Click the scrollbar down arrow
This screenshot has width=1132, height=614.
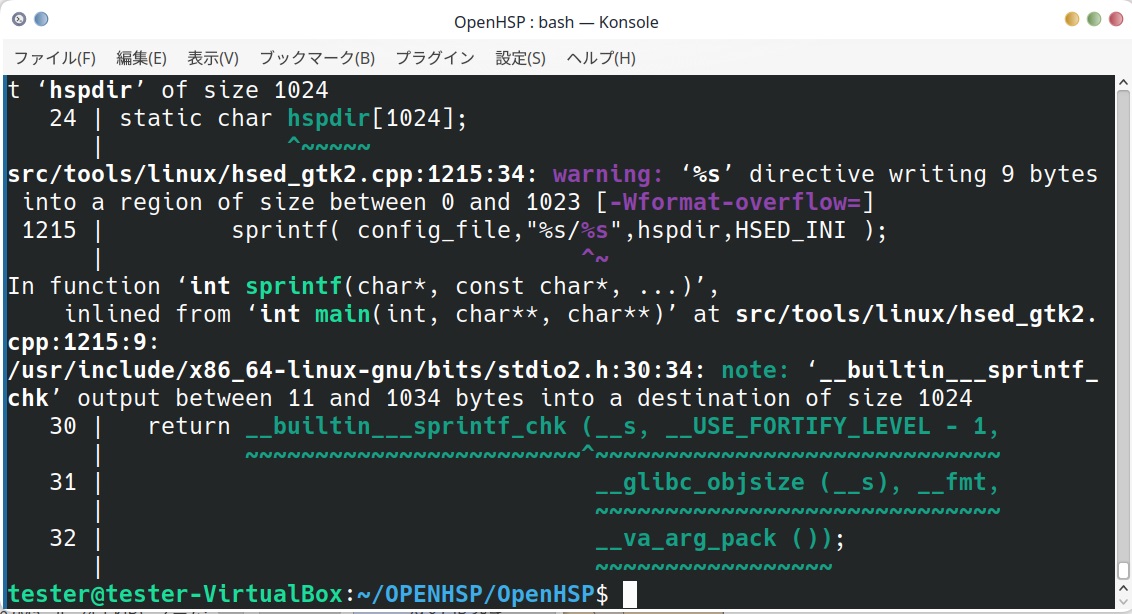click(1123, 602)
